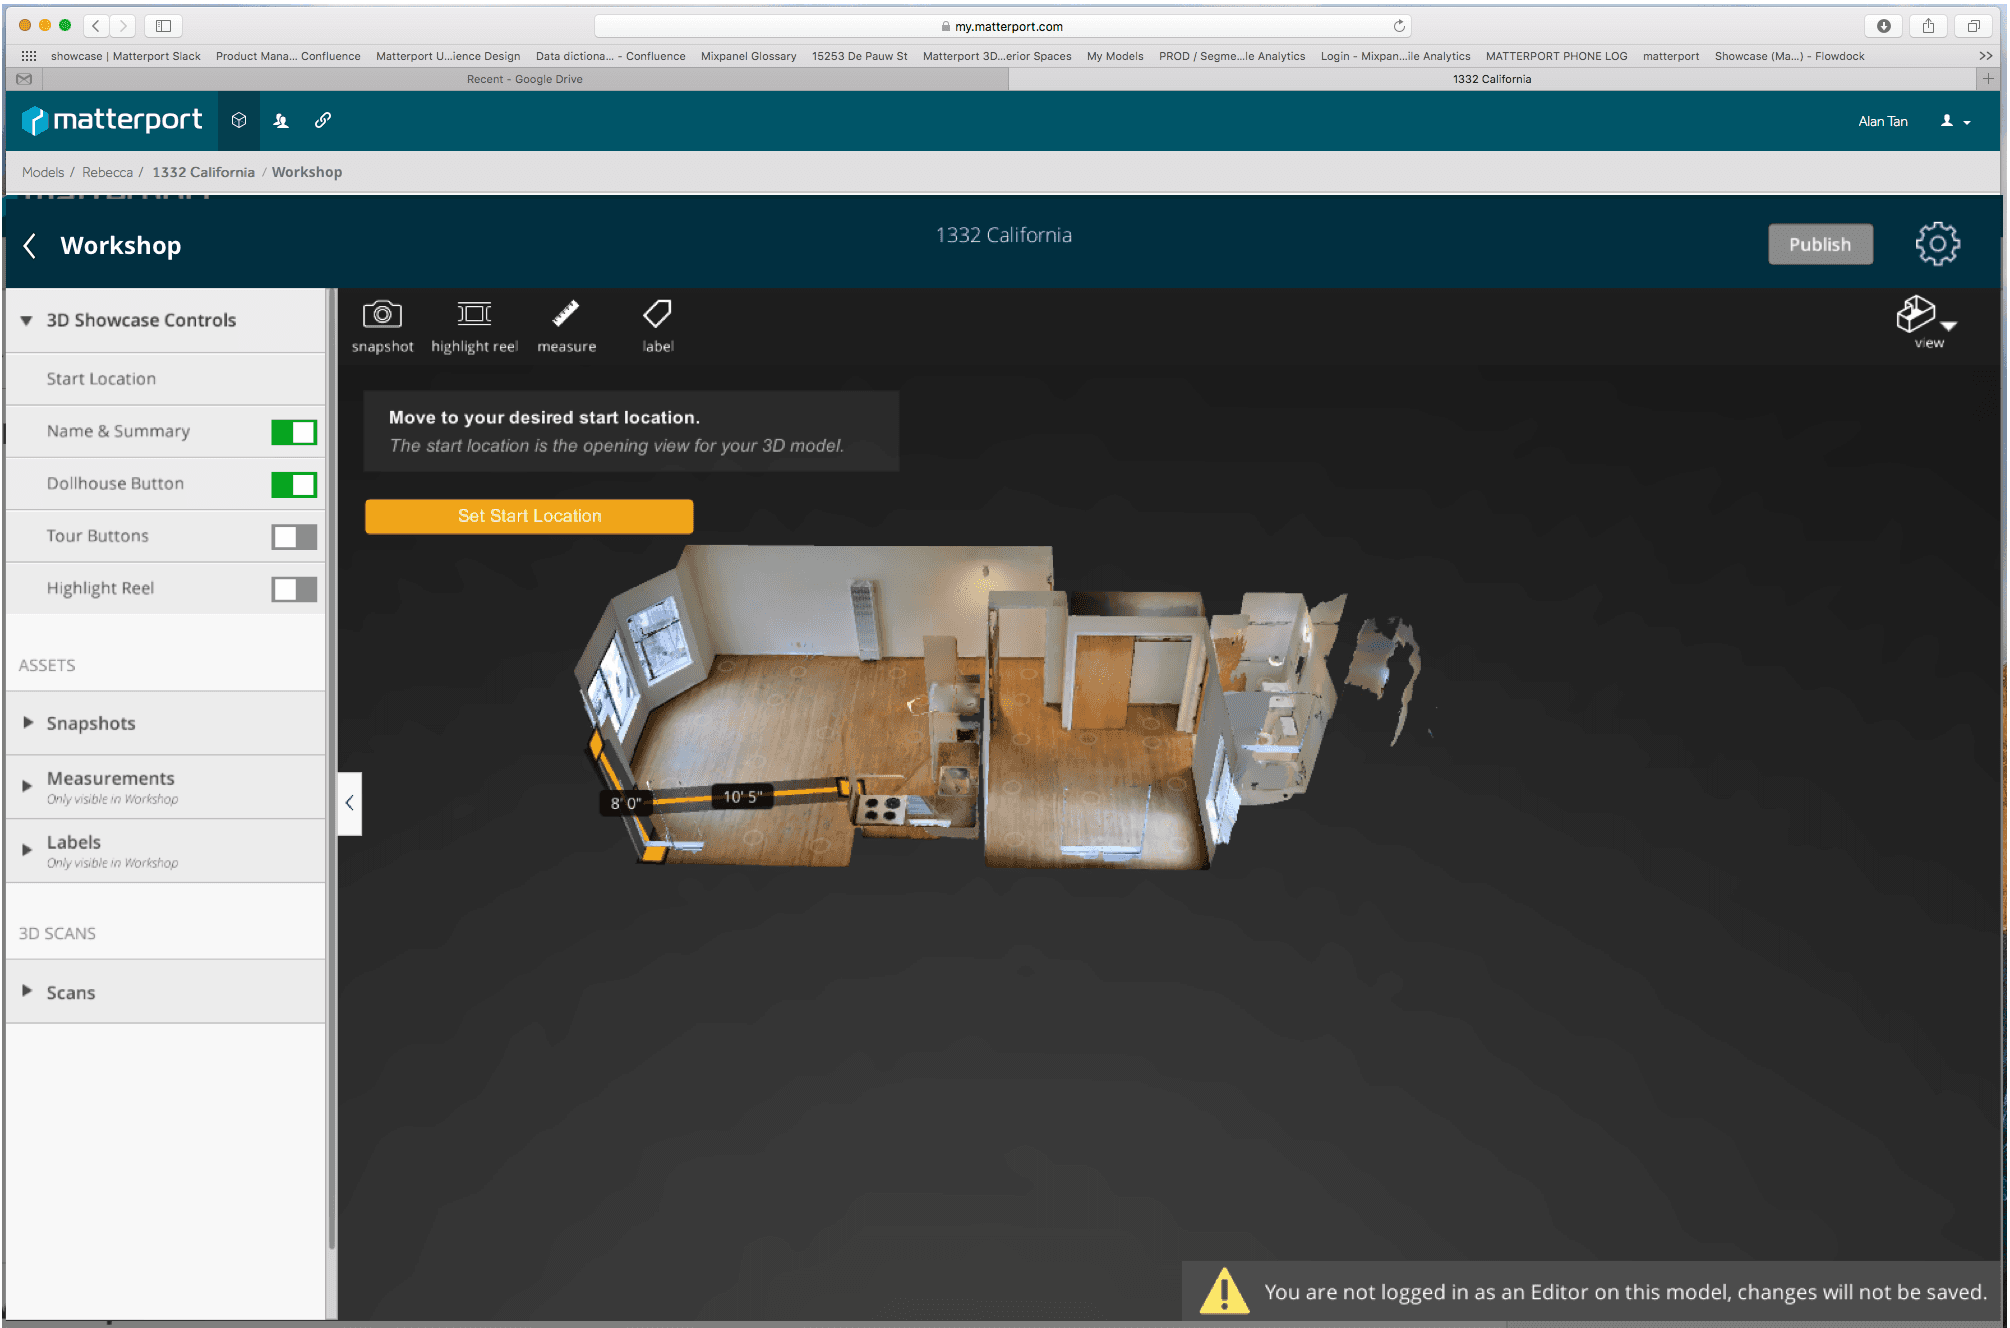Open showcase | Matterport Slack bookmark
Image resolution: width=2010 pixels, height=1328 pixels.
coord(125,56)
